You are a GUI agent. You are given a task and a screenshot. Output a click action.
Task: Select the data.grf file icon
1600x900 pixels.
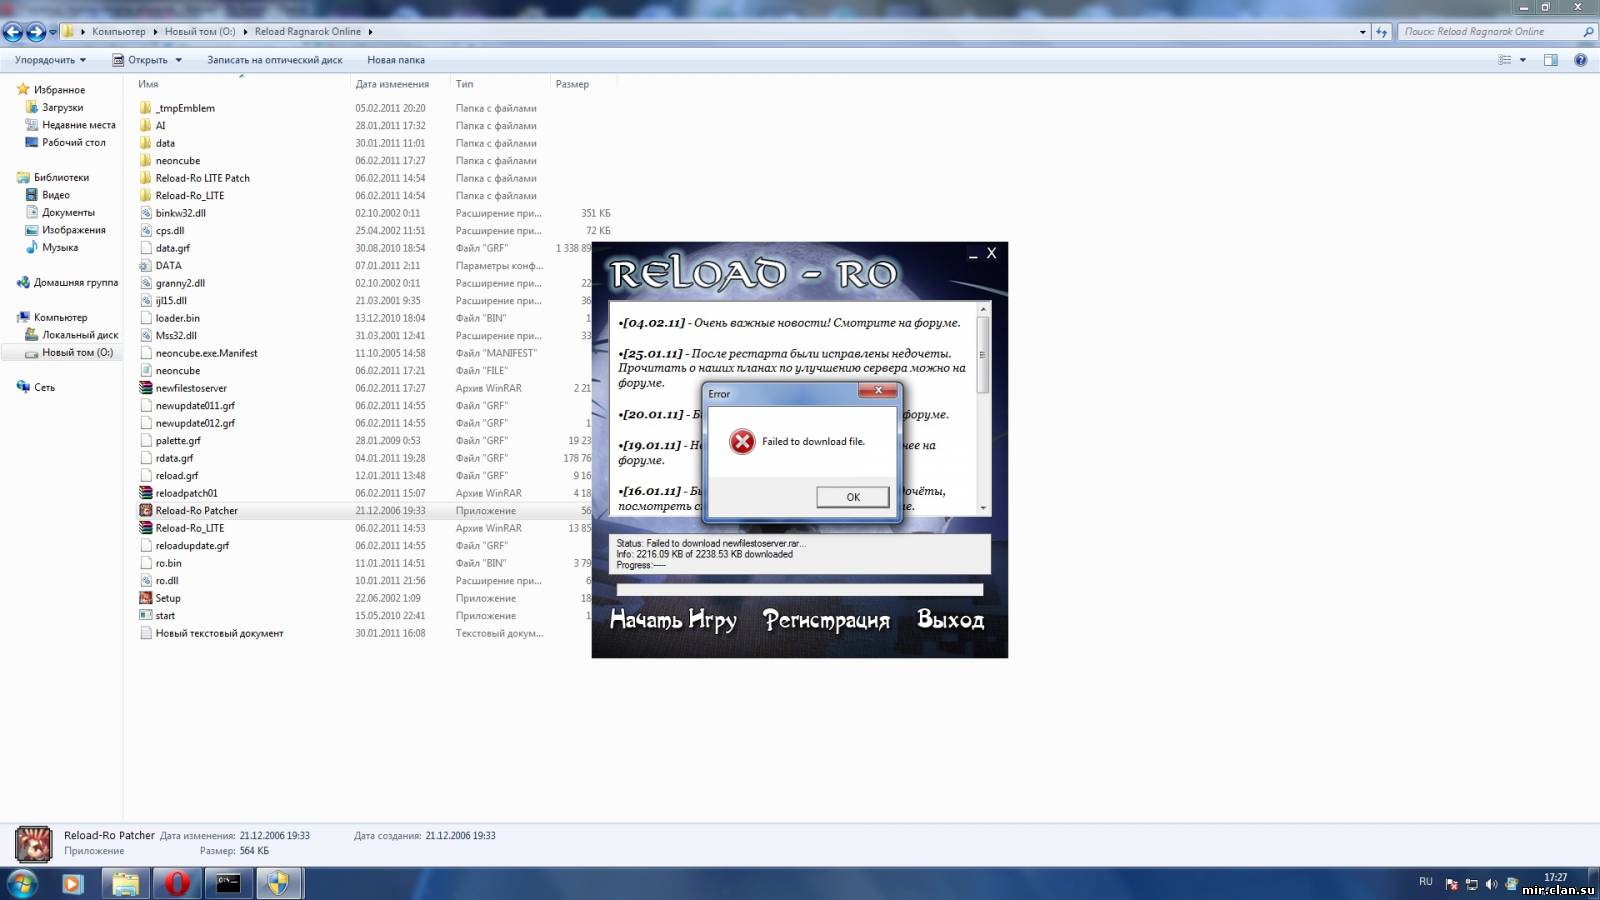tap(146, 248)
